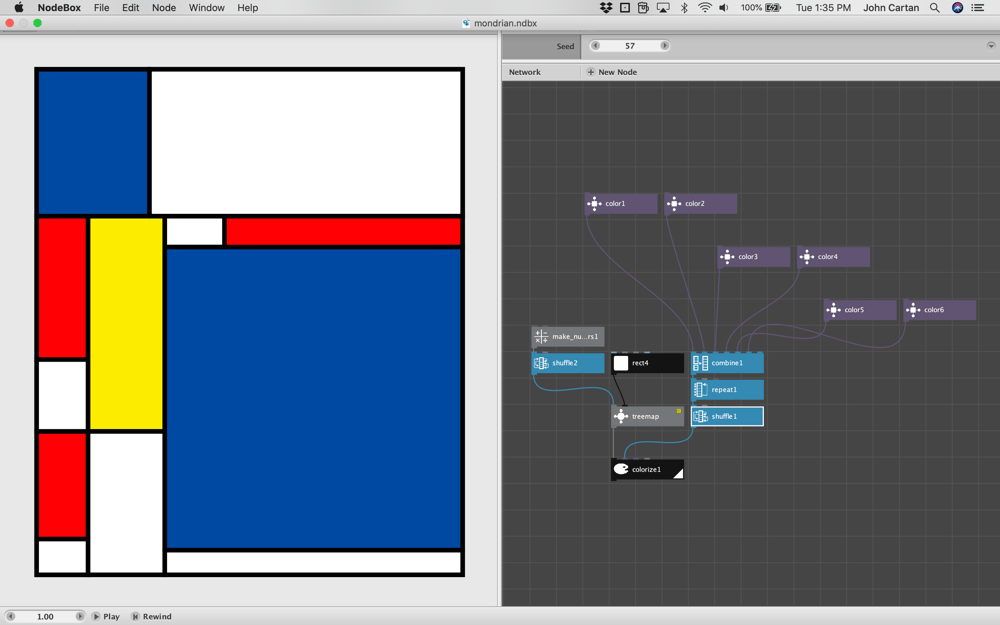Image resolution: width=1000 pixels, height=625 pixels.
Task: Select the color2 node icon
Action: tap(674, 203)
